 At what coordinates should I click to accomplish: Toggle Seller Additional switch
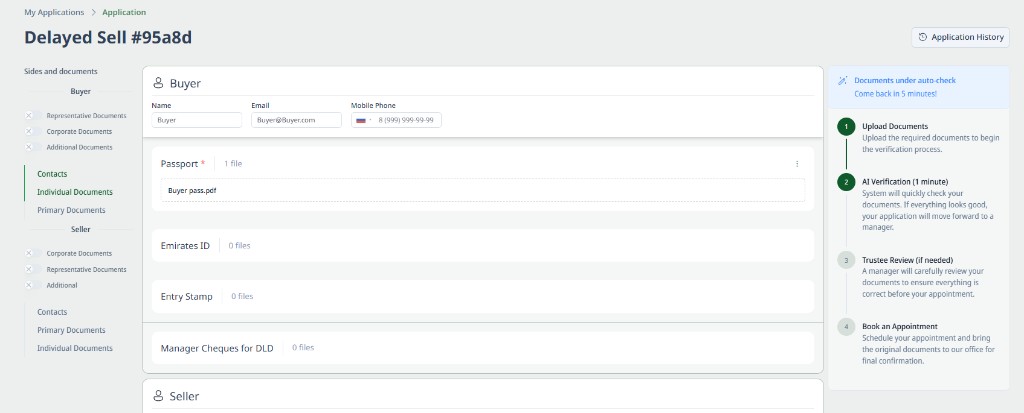(33, 286)
